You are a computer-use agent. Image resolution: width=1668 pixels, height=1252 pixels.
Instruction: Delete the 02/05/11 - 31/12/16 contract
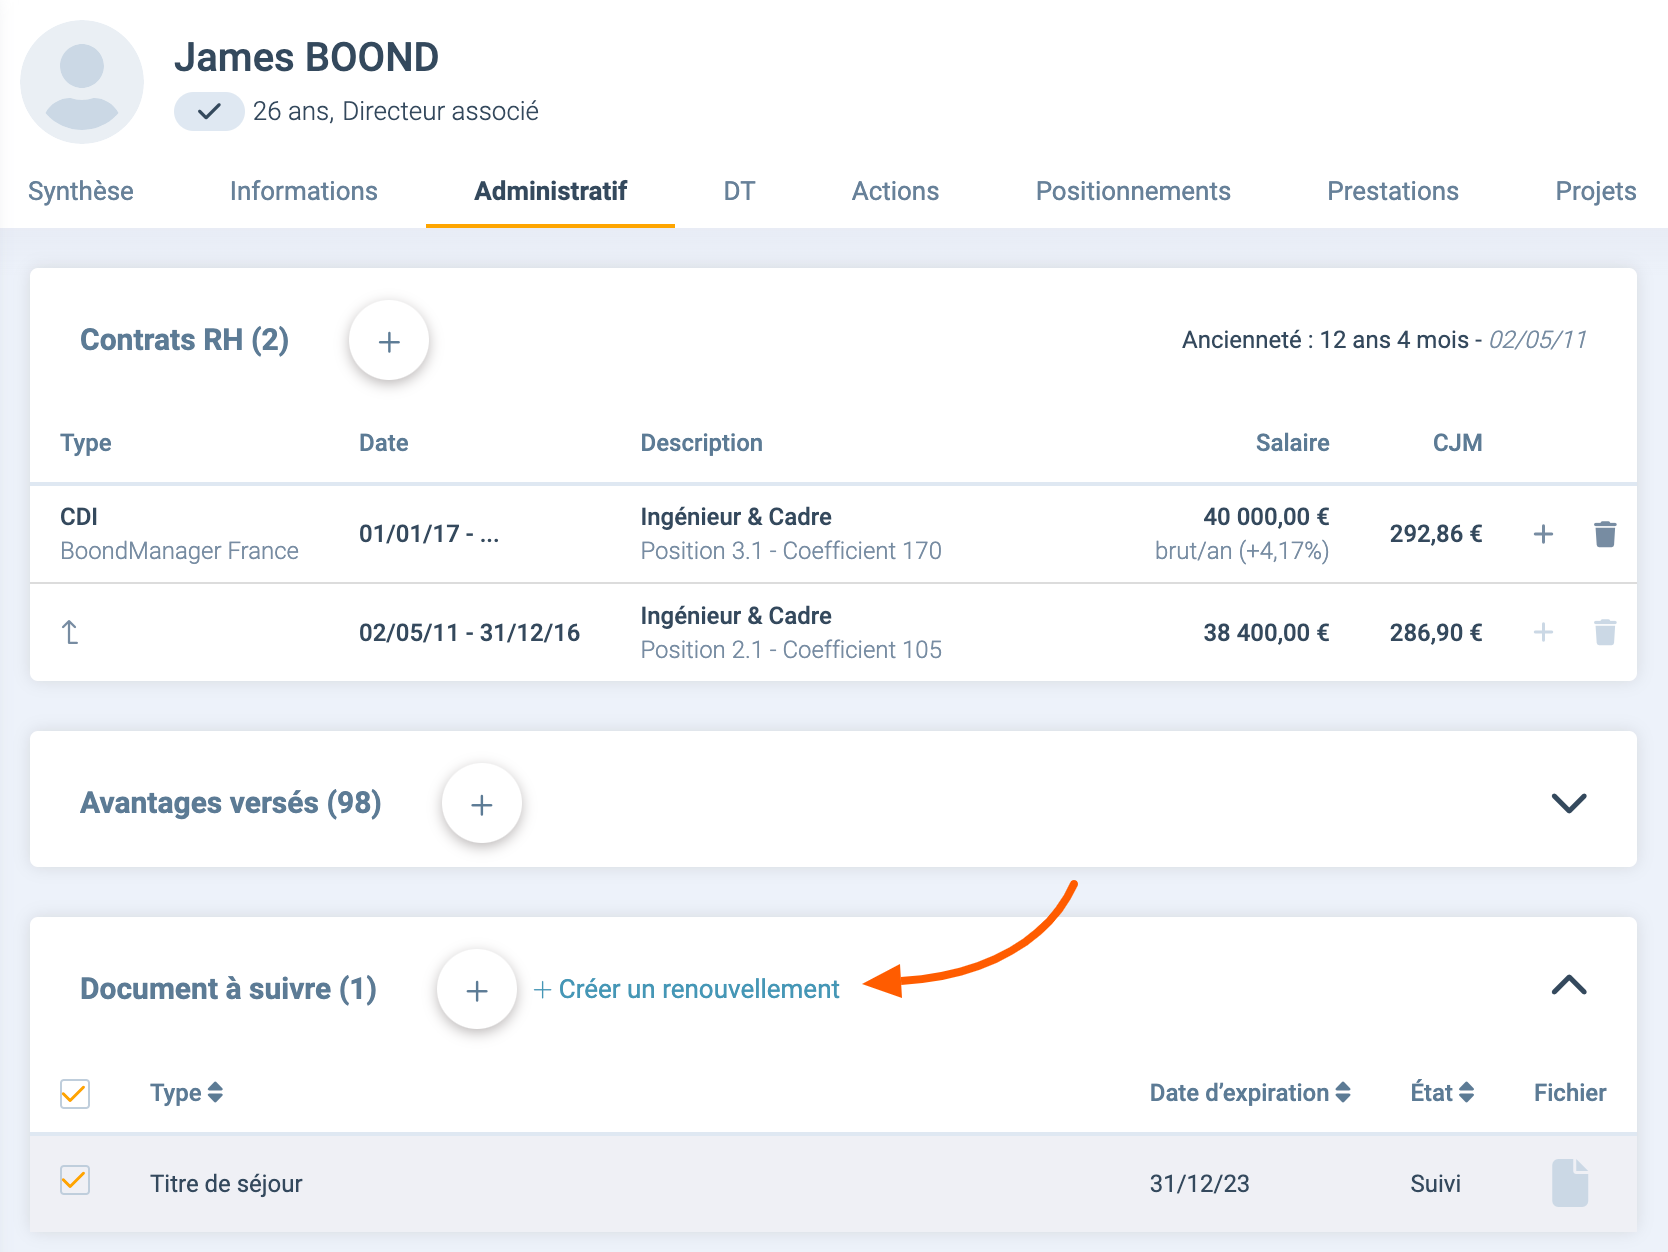[x=1605, y=632]
